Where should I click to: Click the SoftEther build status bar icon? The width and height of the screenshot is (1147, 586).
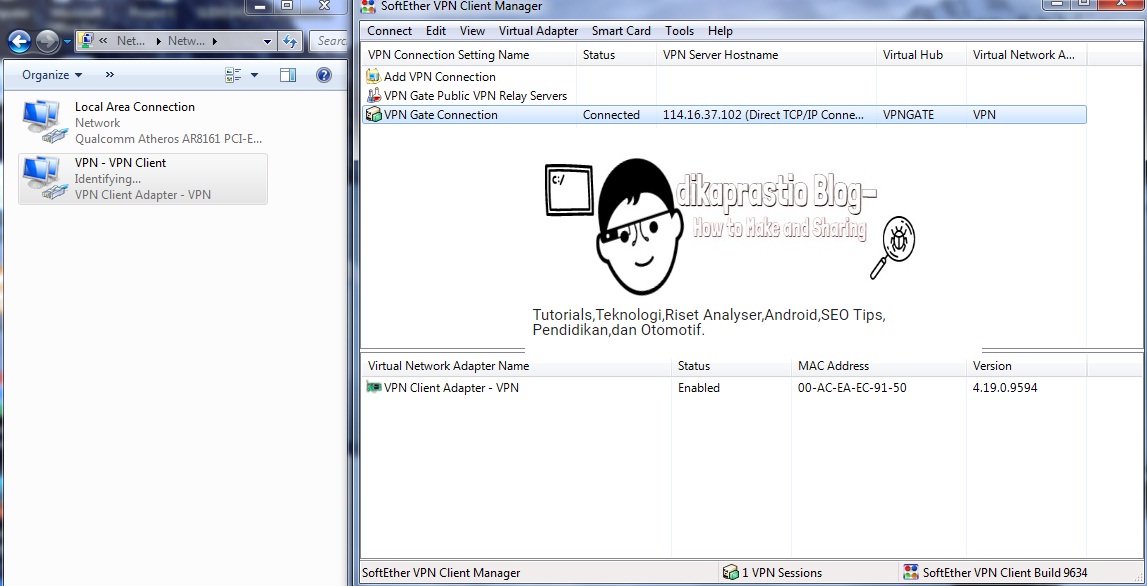tap(911, 572)
